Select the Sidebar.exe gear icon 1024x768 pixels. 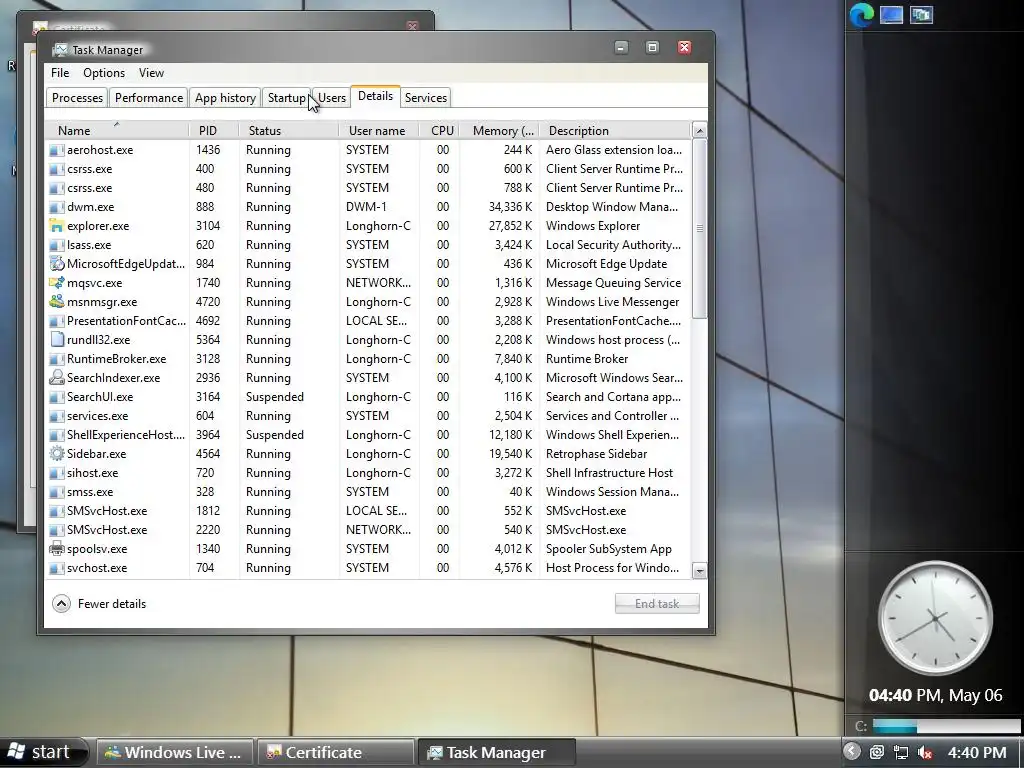pyautogui.click(x=57, y=454)
